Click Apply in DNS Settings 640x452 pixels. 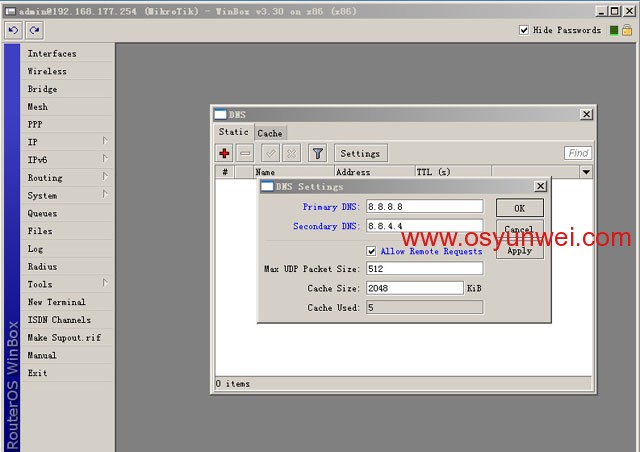click(x=520, y=251)
